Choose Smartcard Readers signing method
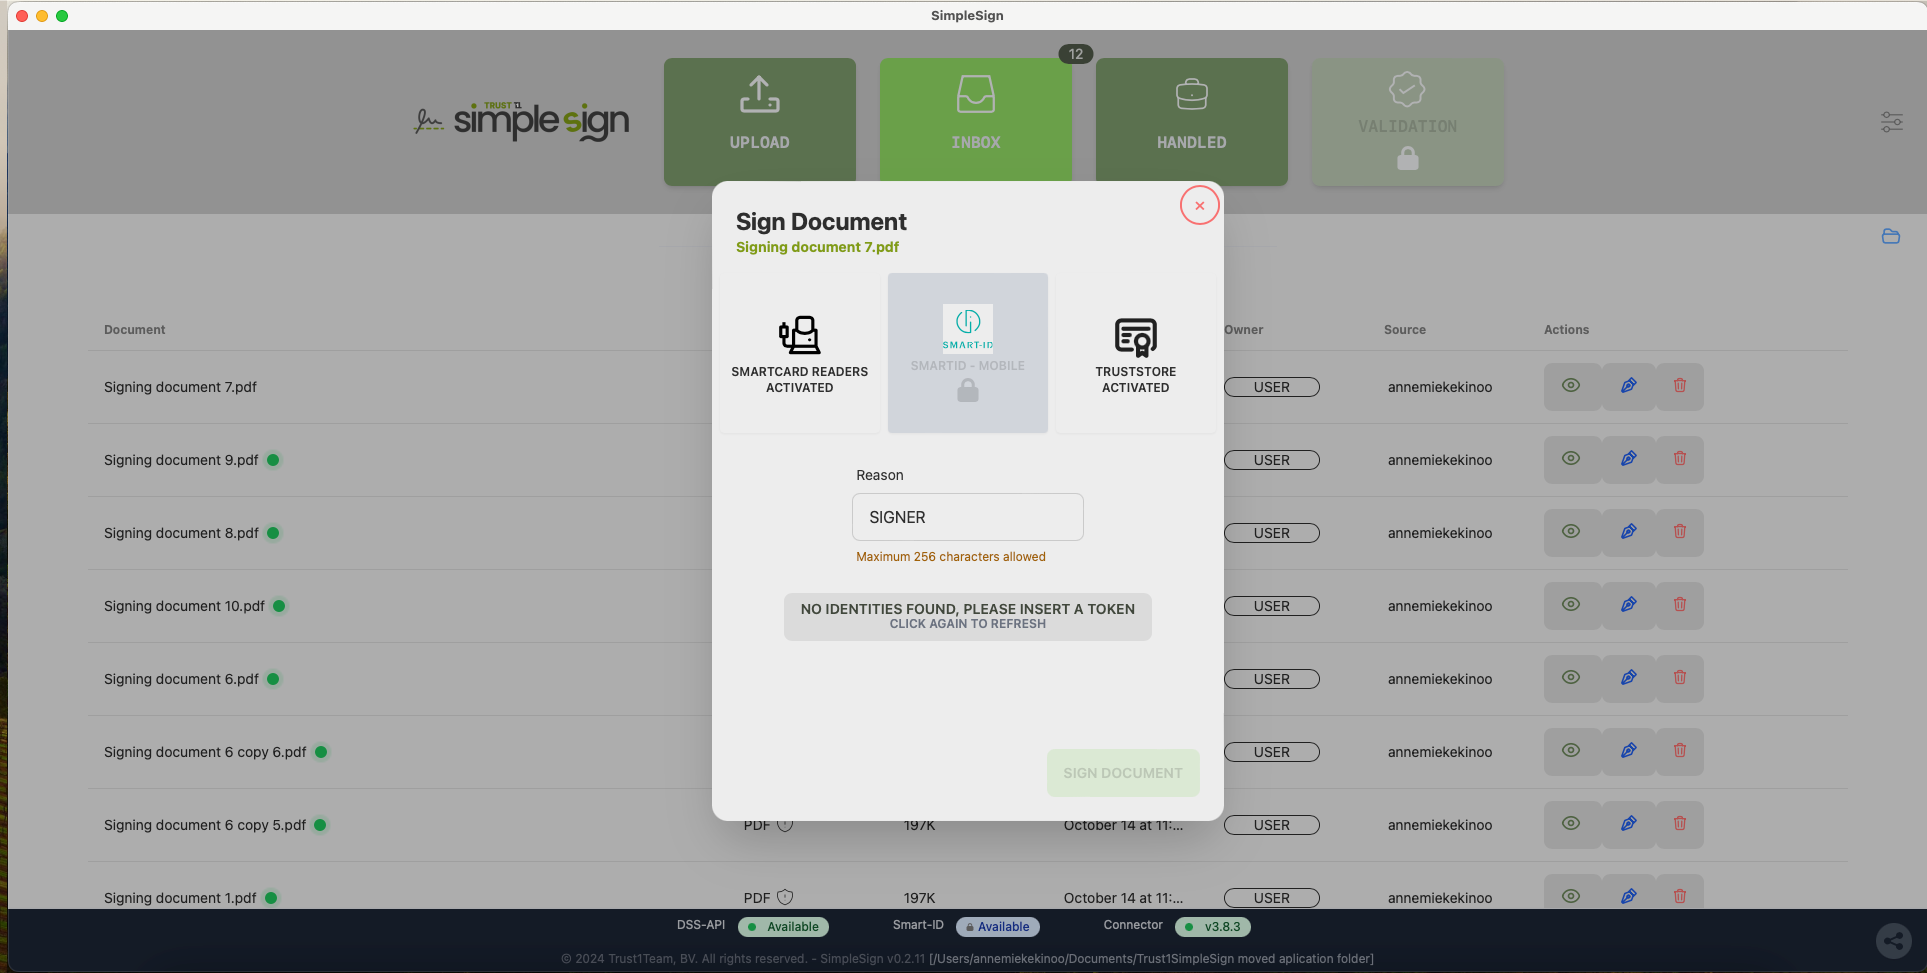This screenshot has height=973, width=1927. click(x=800, y=353)
